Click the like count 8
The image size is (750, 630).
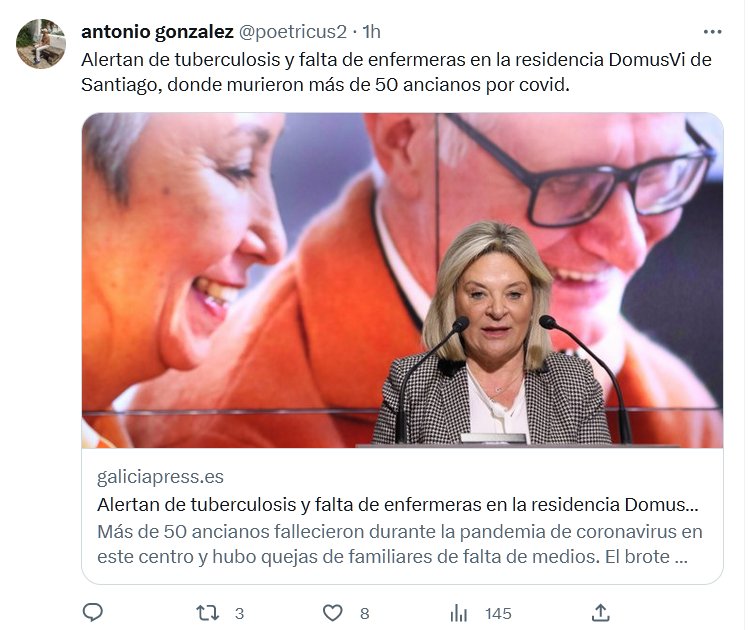[364, 614]
